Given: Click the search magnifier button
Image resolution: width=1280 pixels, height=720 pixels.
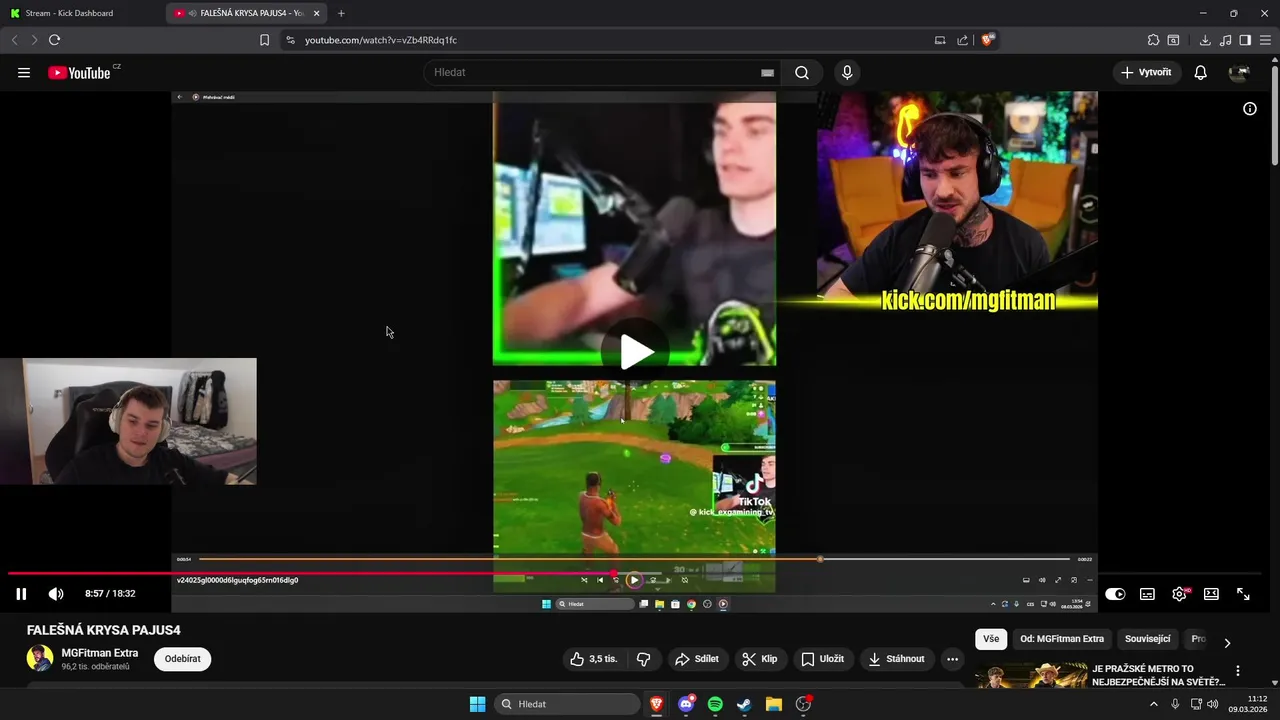Looking at the screenshot, I should [x=802, y=73].
